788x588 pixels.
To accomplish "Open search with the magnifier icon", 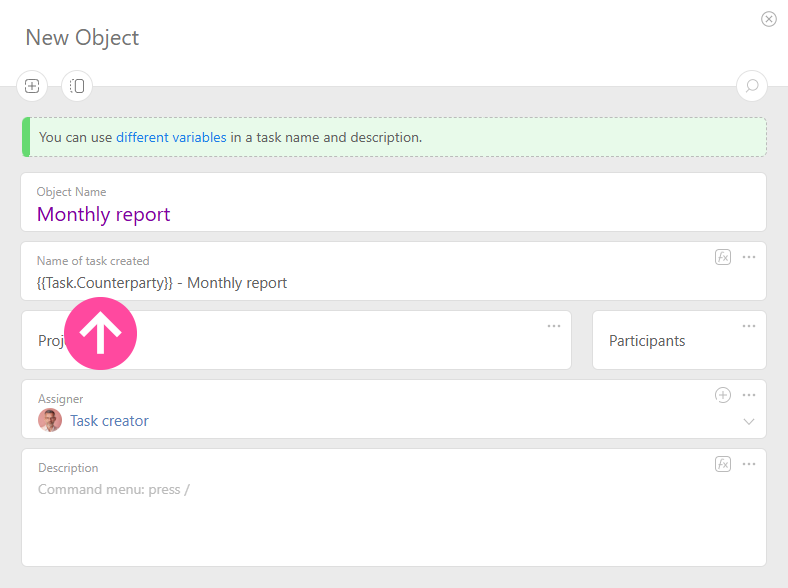I will (752, 86).
